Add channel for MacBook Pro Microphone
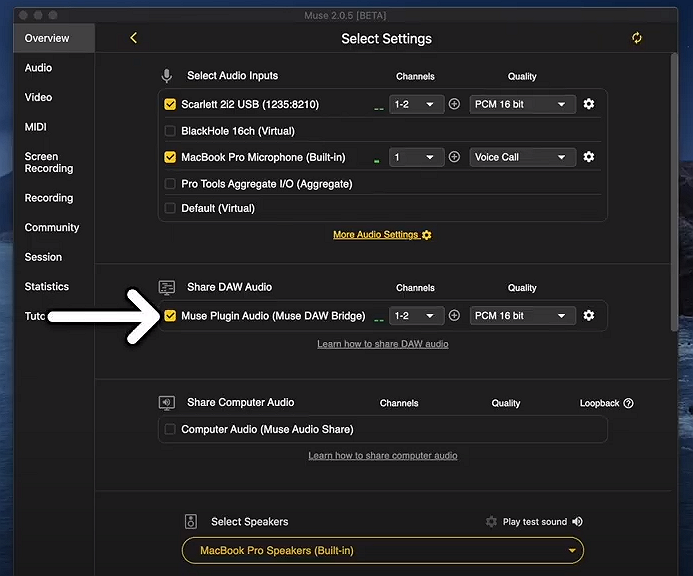693x576 pixels. pos(454,157)
